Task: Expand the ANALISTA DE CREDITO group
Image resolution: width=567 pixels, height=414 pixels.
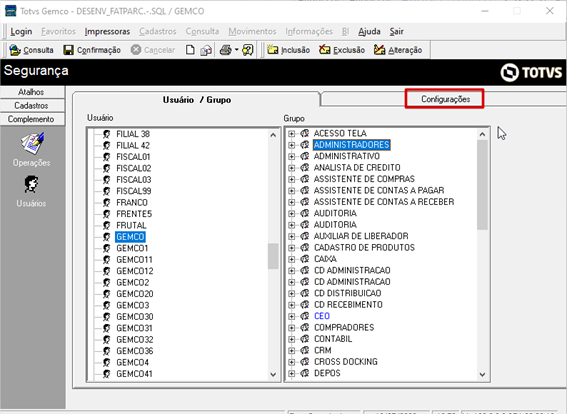Action: pyautogui.click(x=291, y=168)
